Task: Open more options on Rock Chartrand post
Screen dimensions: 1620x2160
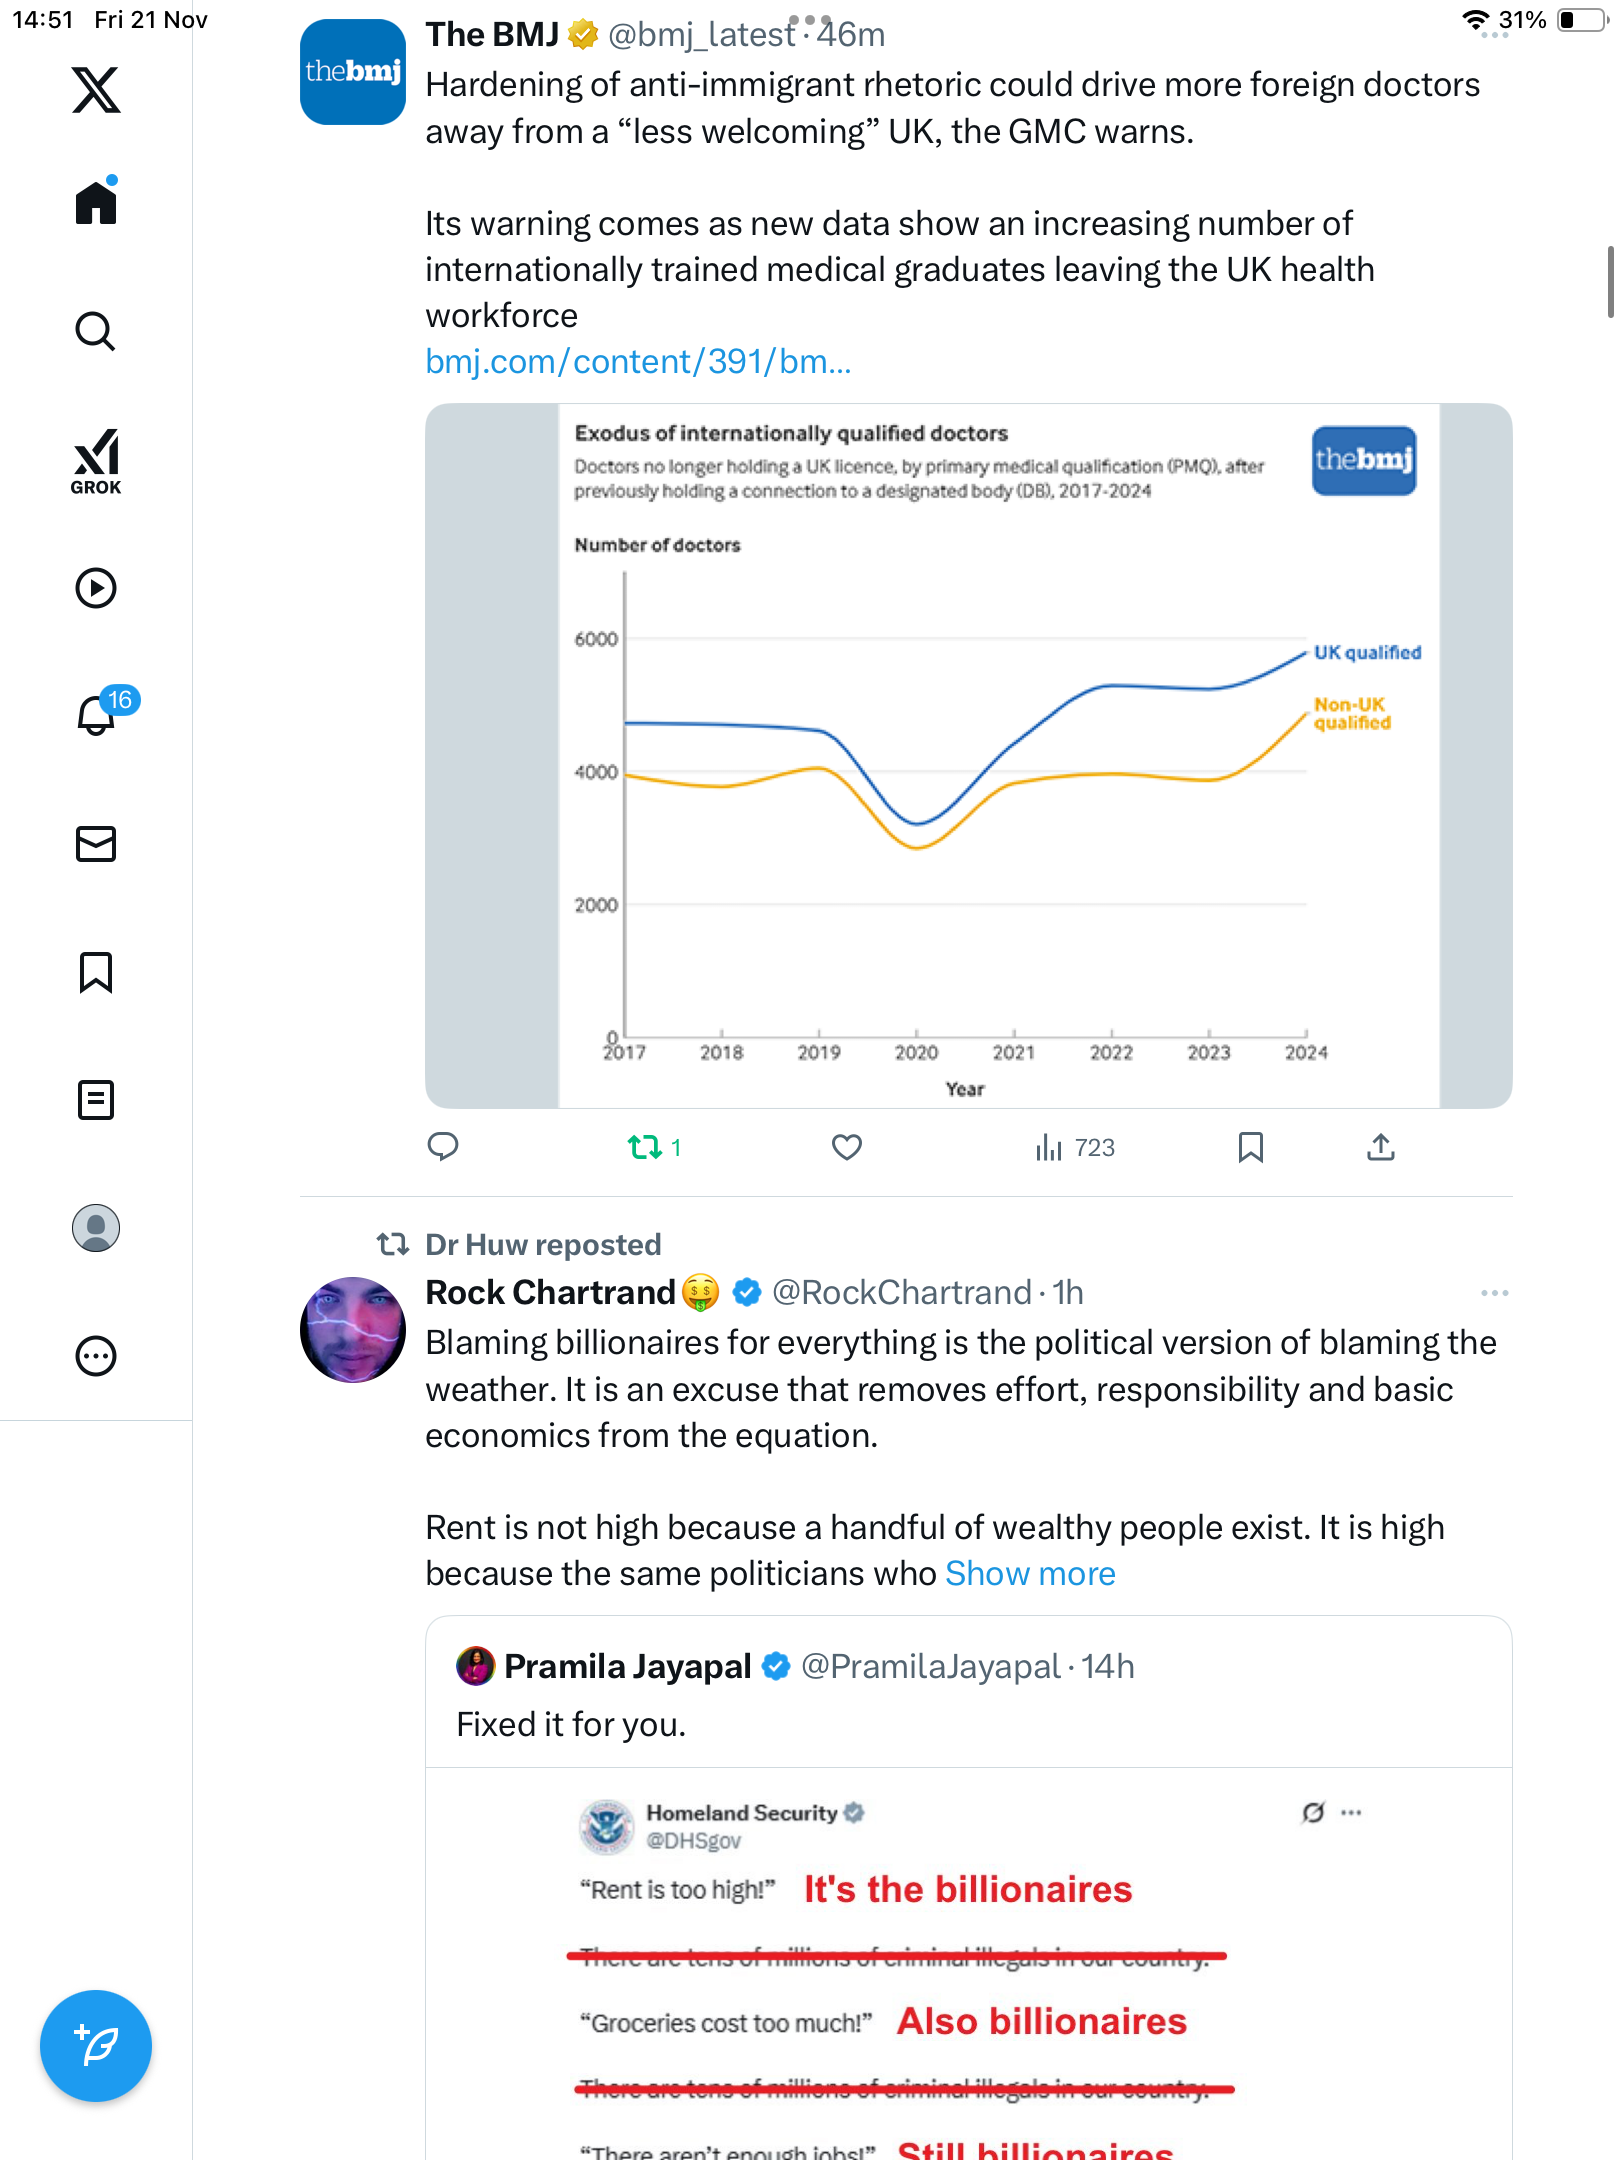Action: [x=1494, y=1293]
